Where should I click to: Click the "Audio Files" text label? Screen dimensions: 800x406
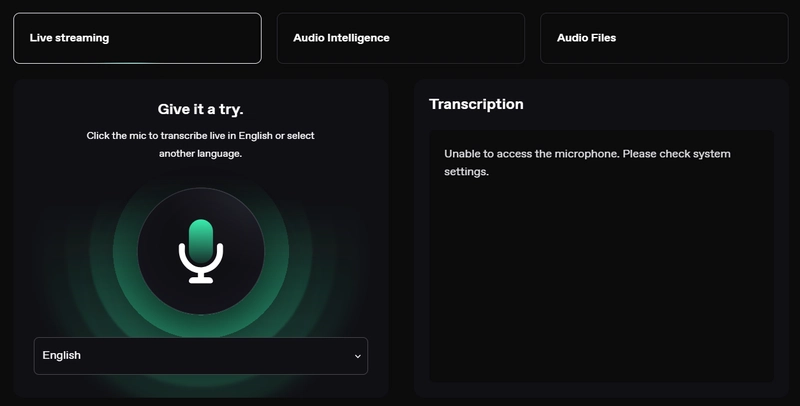click(x=586, y=38)
